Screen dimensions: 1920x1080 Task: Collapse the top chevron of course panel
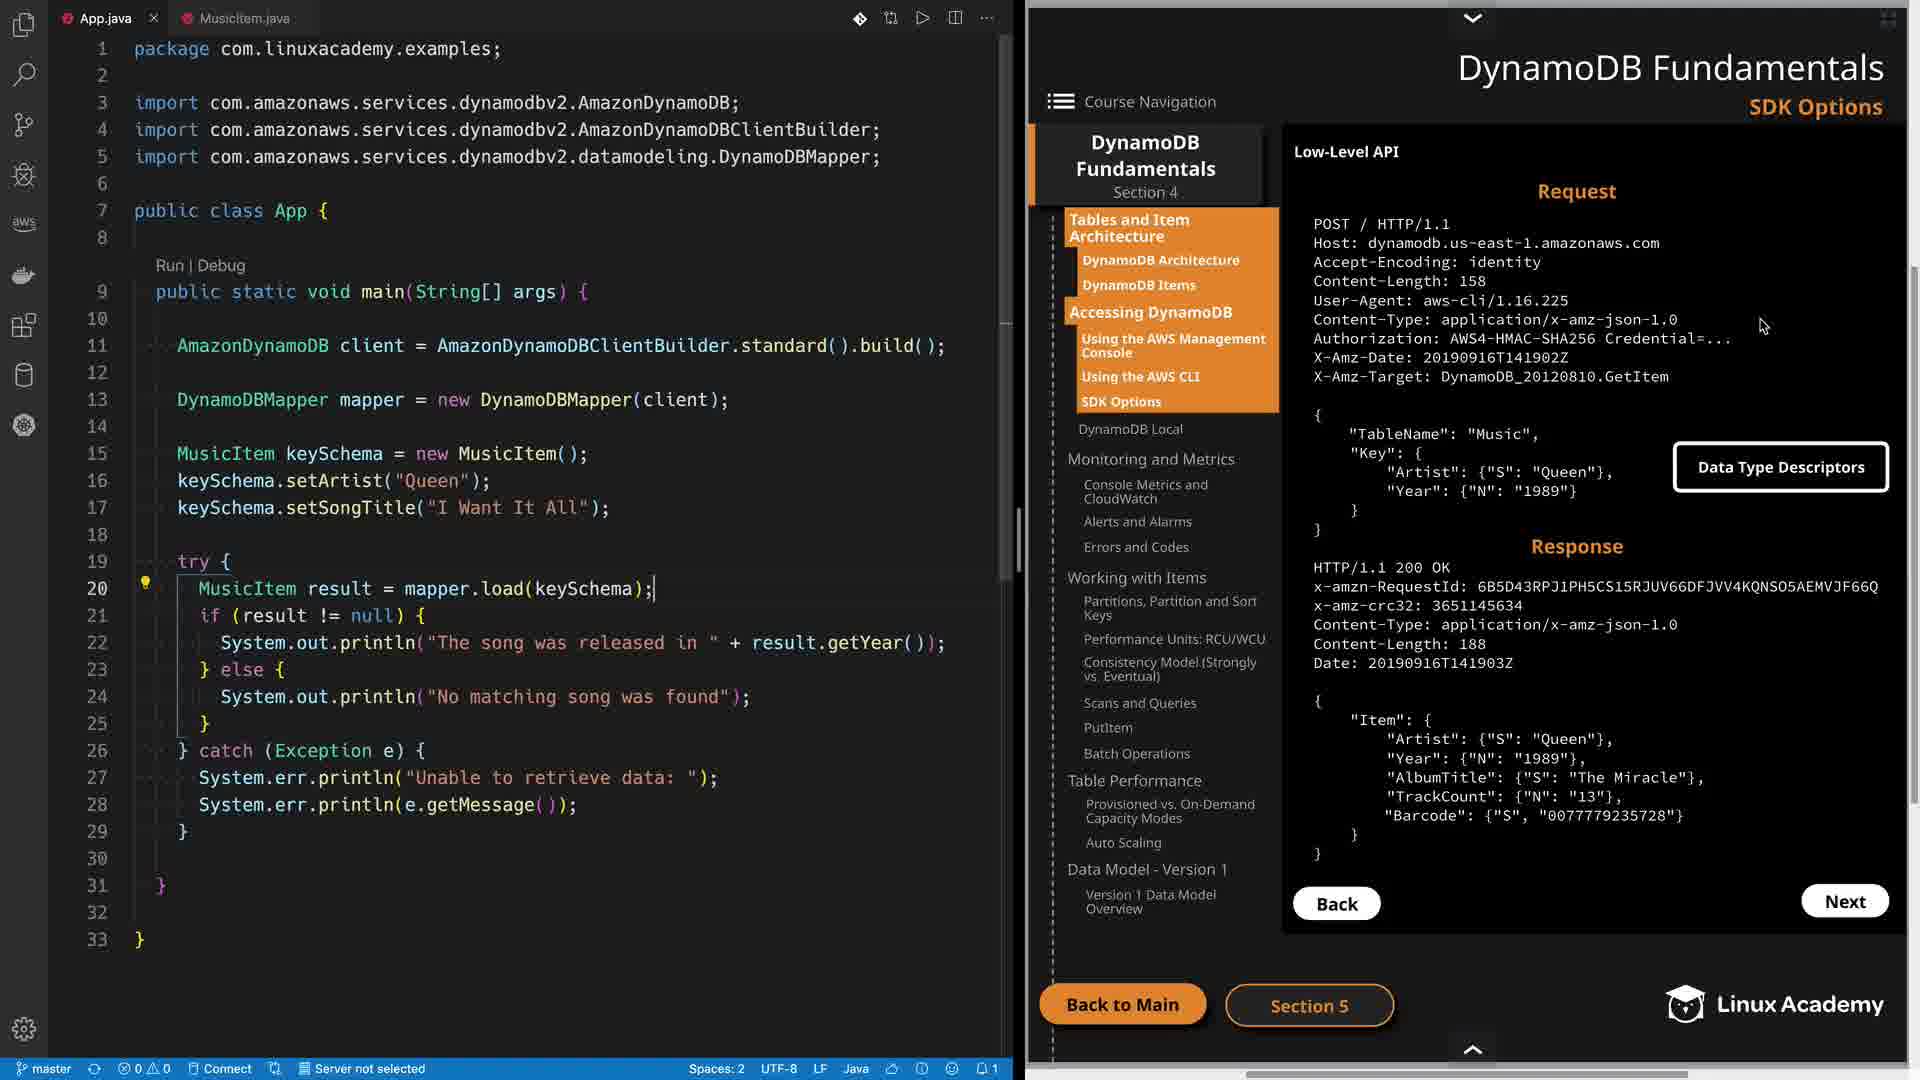click(1472, 18)
